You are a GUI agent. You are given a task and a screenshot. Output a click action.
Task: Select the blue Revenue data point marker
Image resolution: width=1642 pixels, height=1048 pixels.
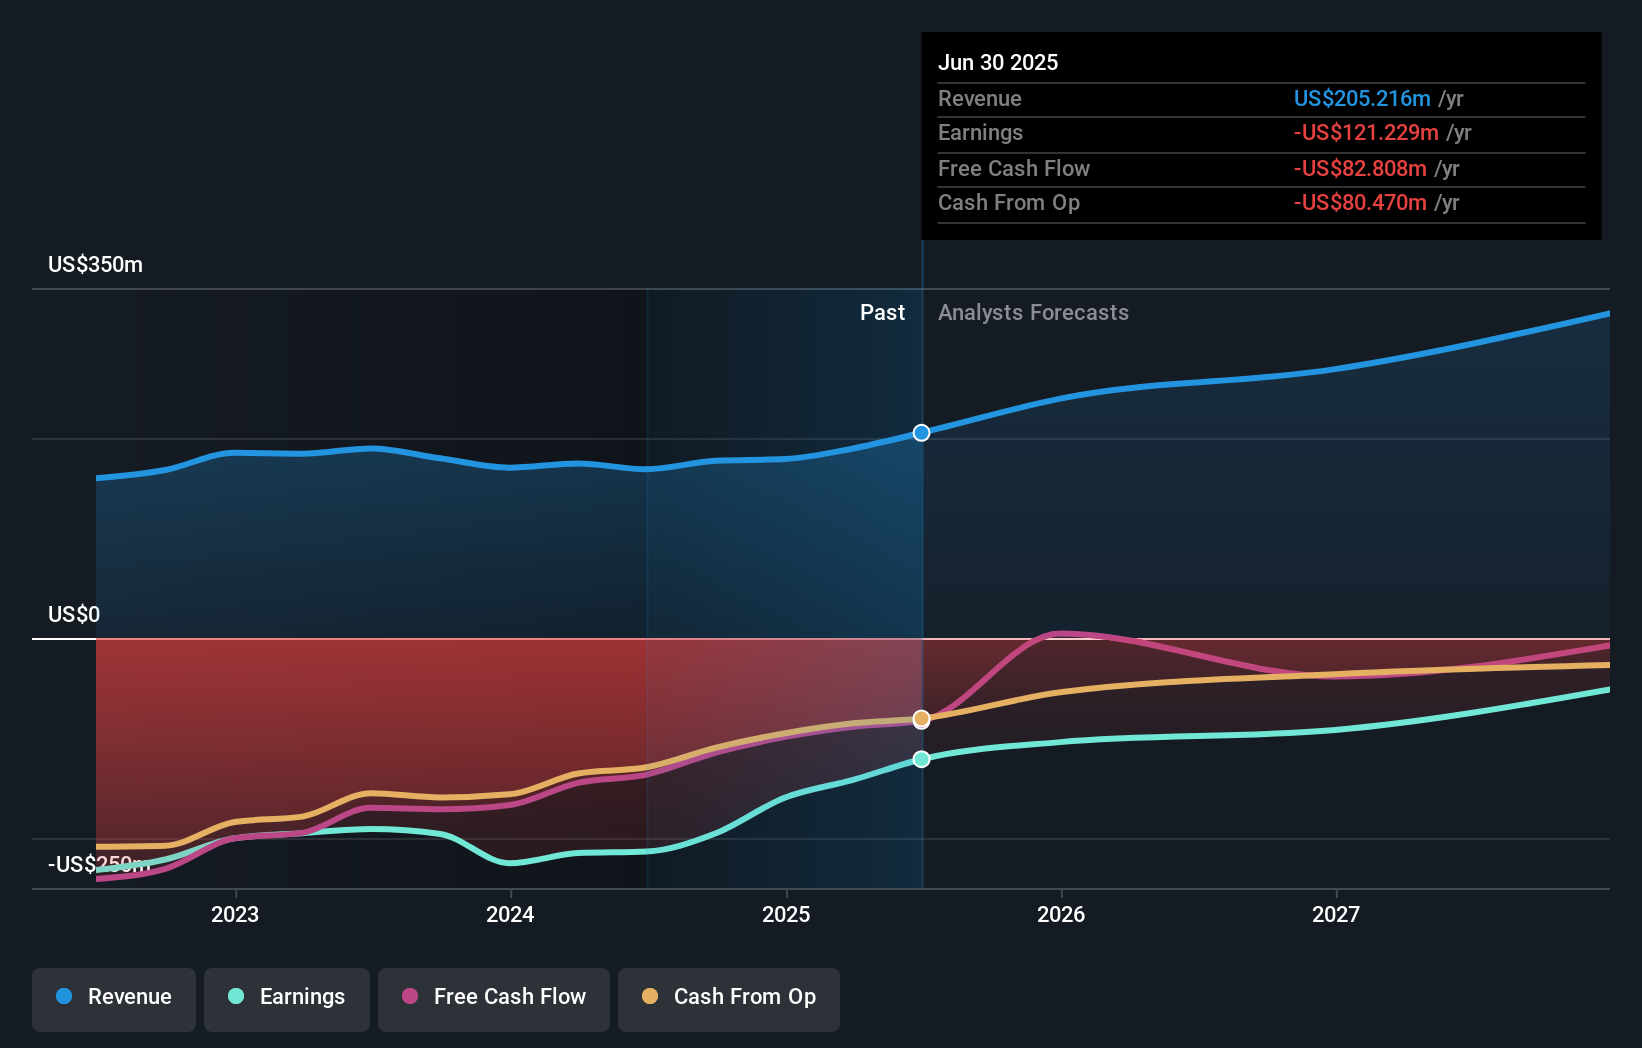[920, 433]
